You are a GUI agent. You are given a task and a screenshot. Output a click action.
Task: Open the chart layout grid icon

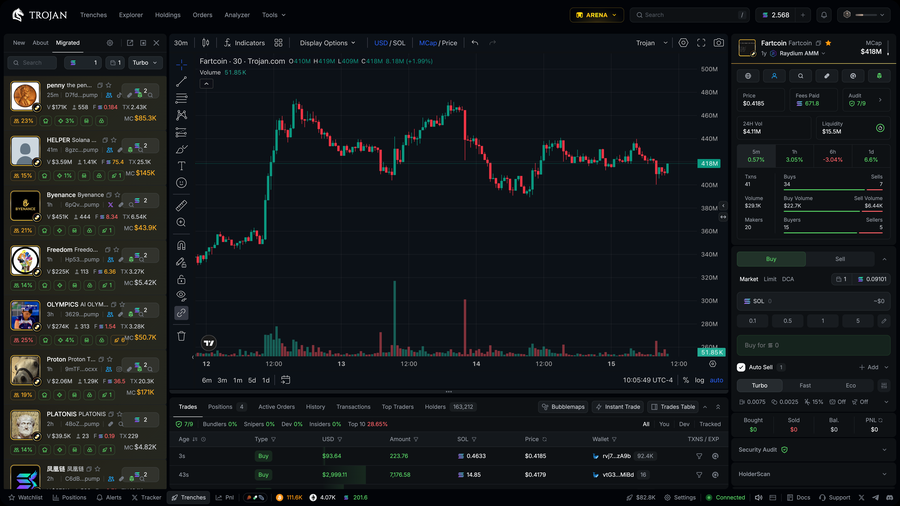tap(278, 42)
